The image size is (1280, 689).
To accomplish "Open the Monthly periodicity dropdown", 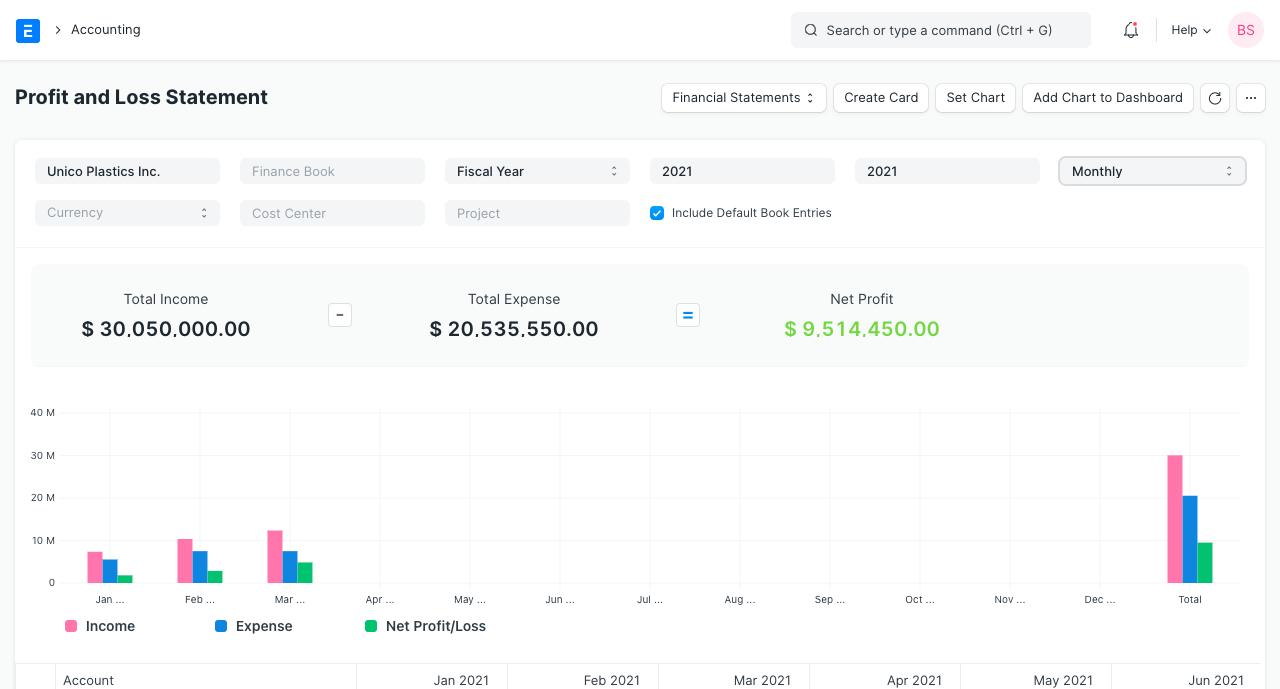I will (x=1152, y=171).
